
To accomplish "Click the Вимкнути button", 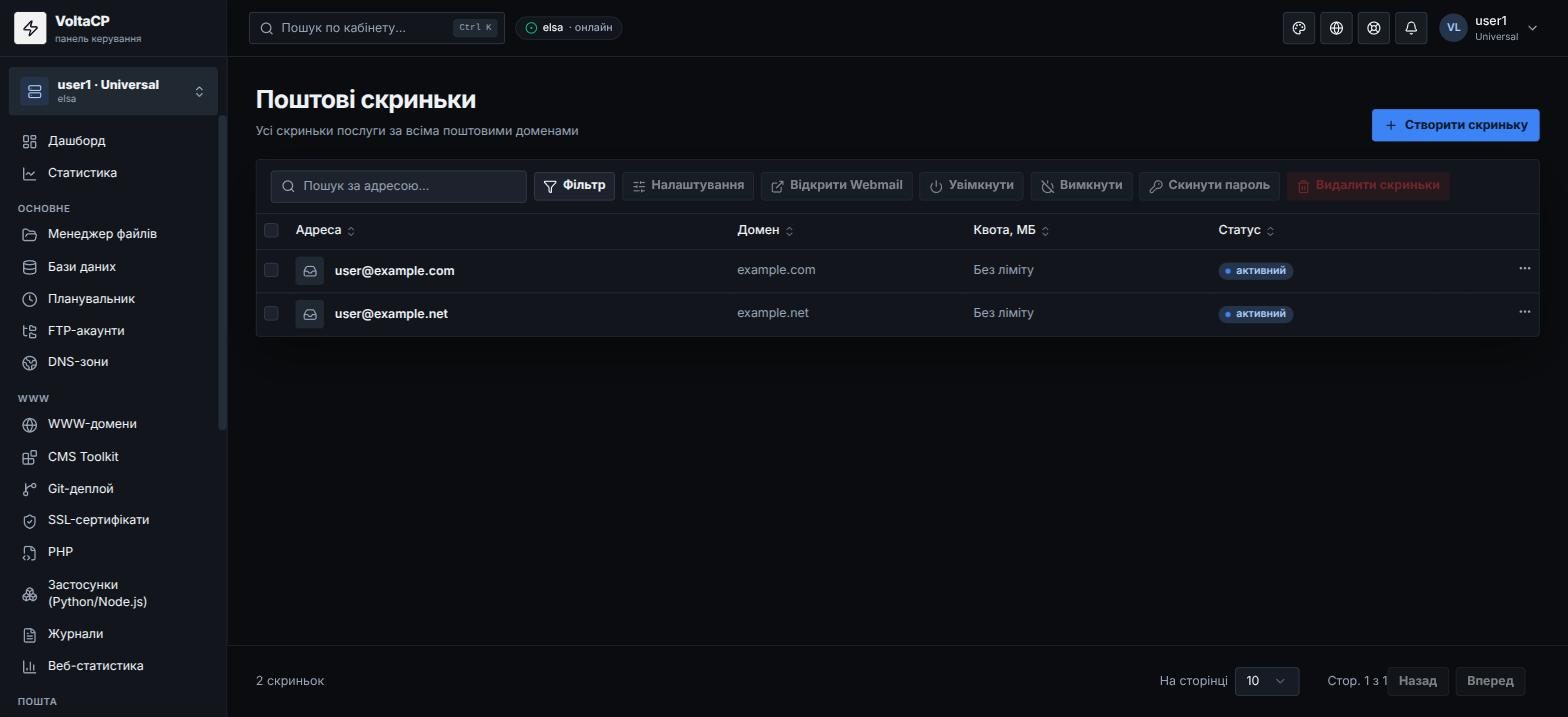I will point(1081,186).
